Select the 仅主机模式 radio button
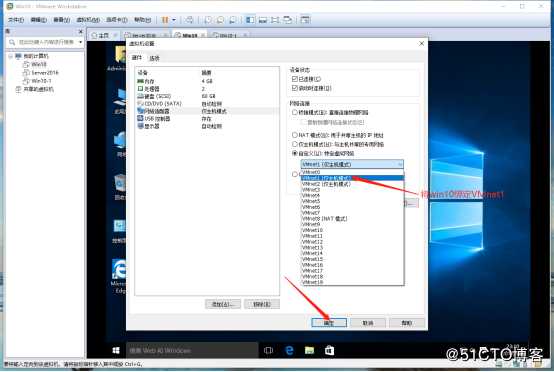554x372 pixels. (x=295, y=144)
